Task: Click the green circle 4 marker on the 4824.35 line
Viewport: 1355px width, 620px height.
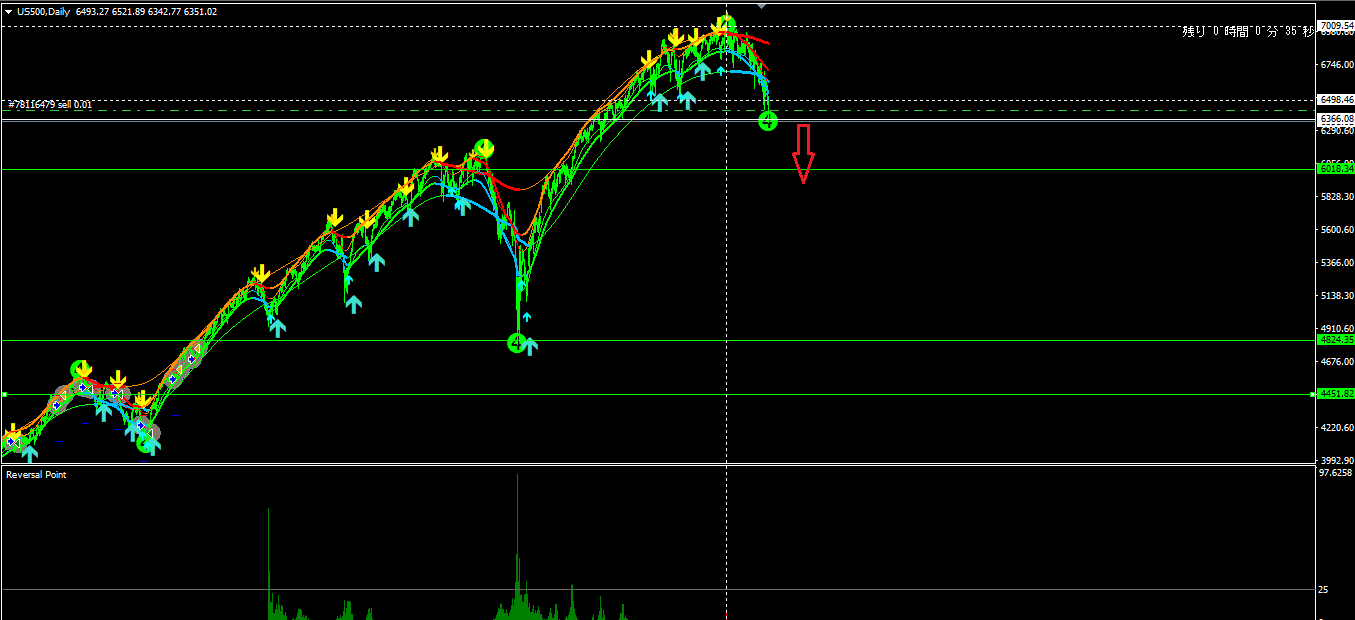Action: click(x=516, y=343)
